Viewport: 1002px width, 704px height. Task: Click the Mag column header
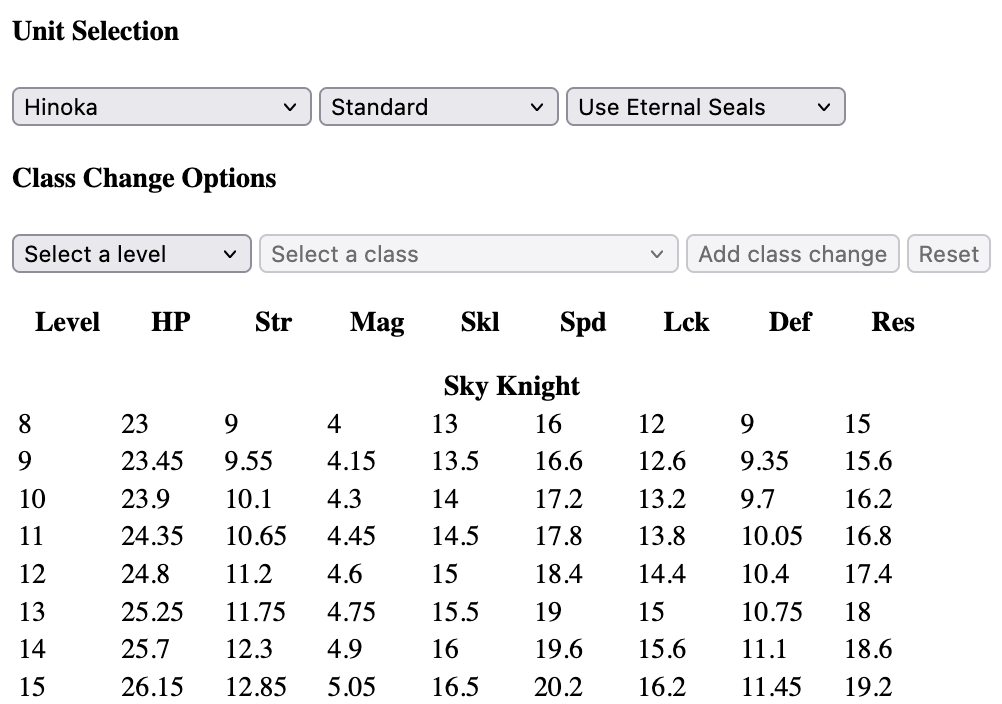[377, 322]
